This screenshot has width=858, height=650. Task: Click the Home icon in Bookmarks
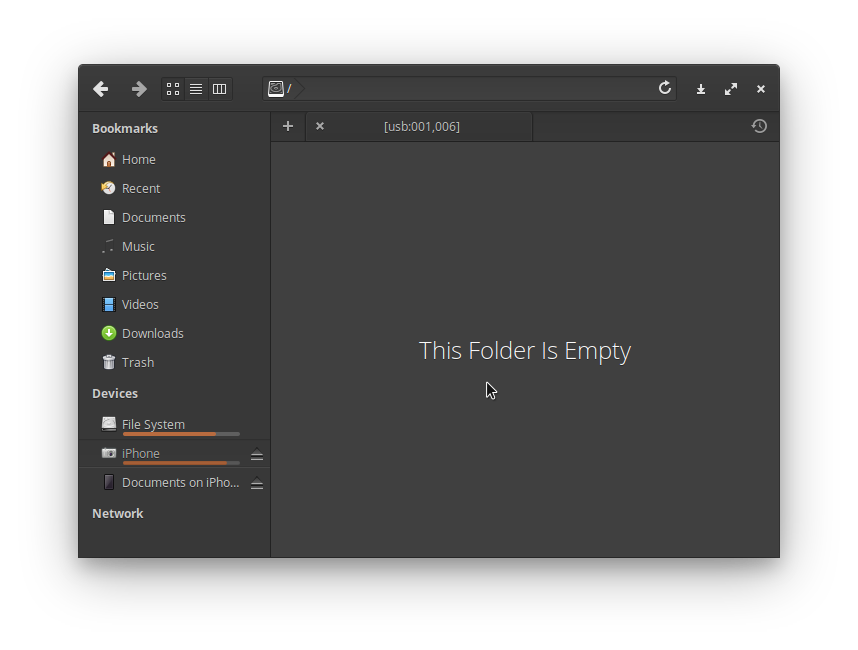coord(109,159)
